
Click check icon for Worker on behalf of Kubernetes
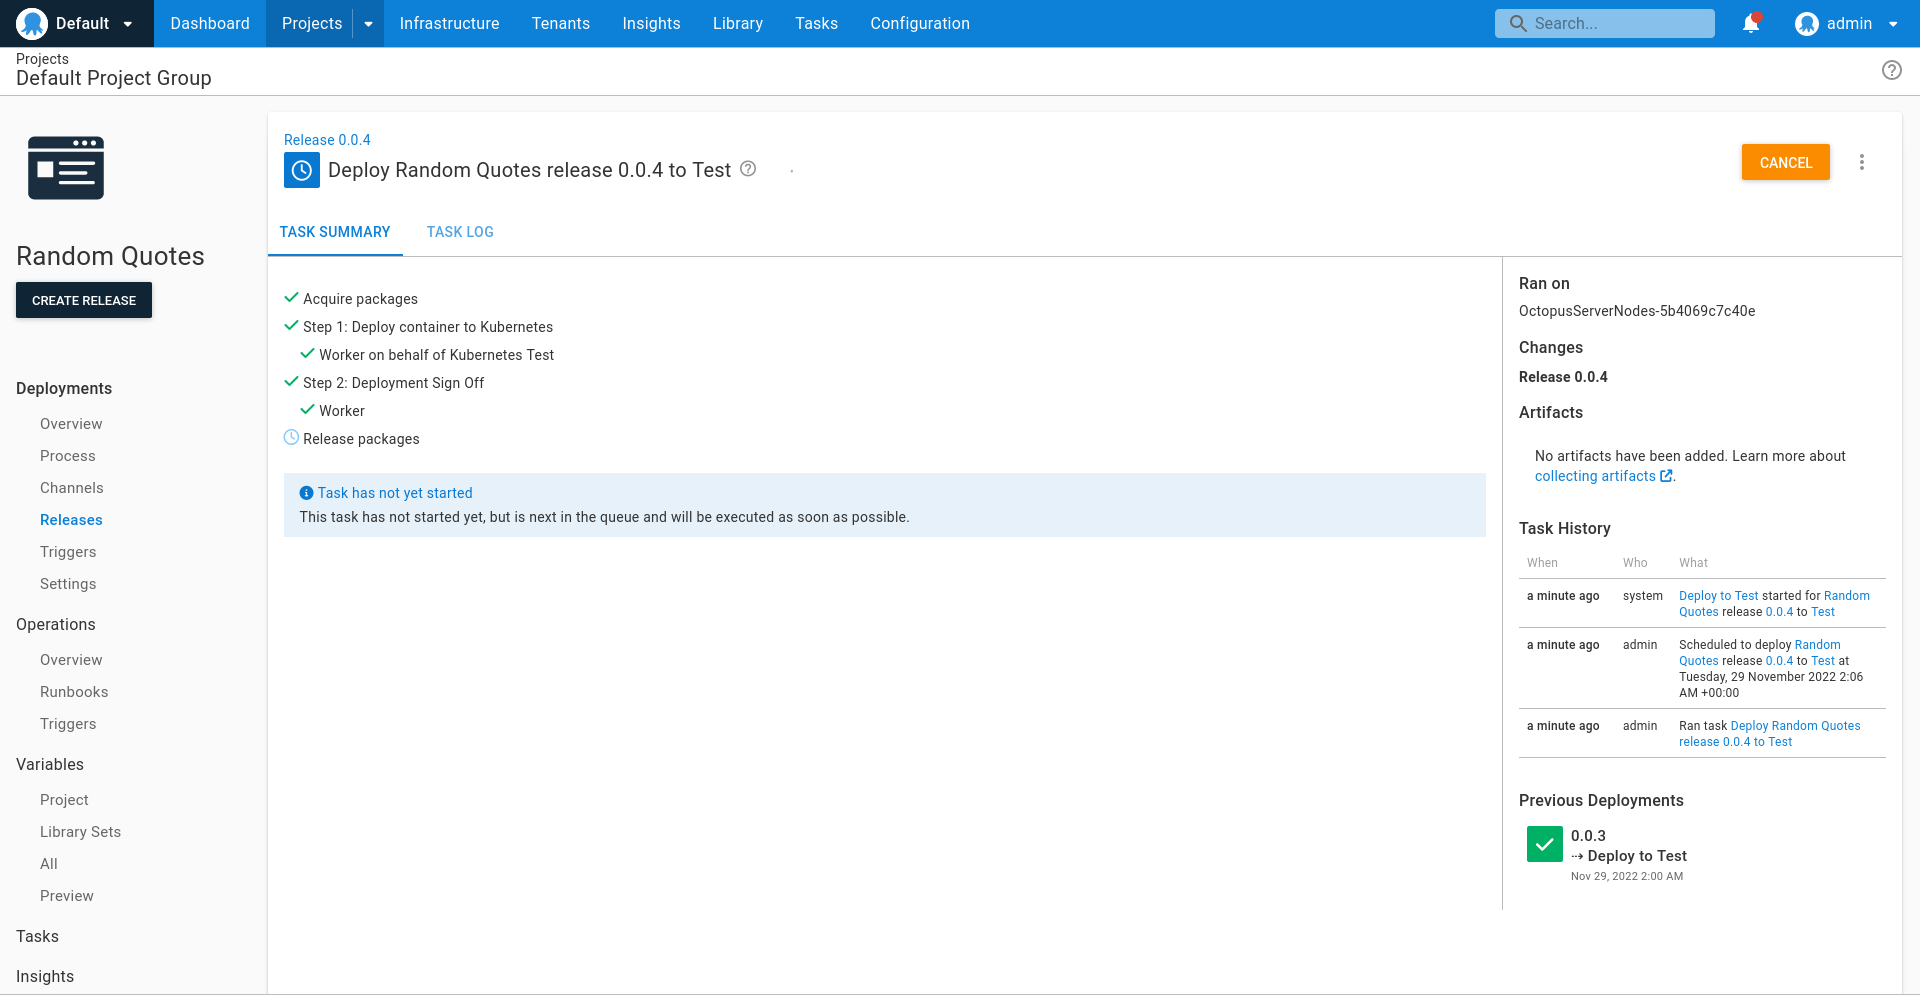click(308, 354)
